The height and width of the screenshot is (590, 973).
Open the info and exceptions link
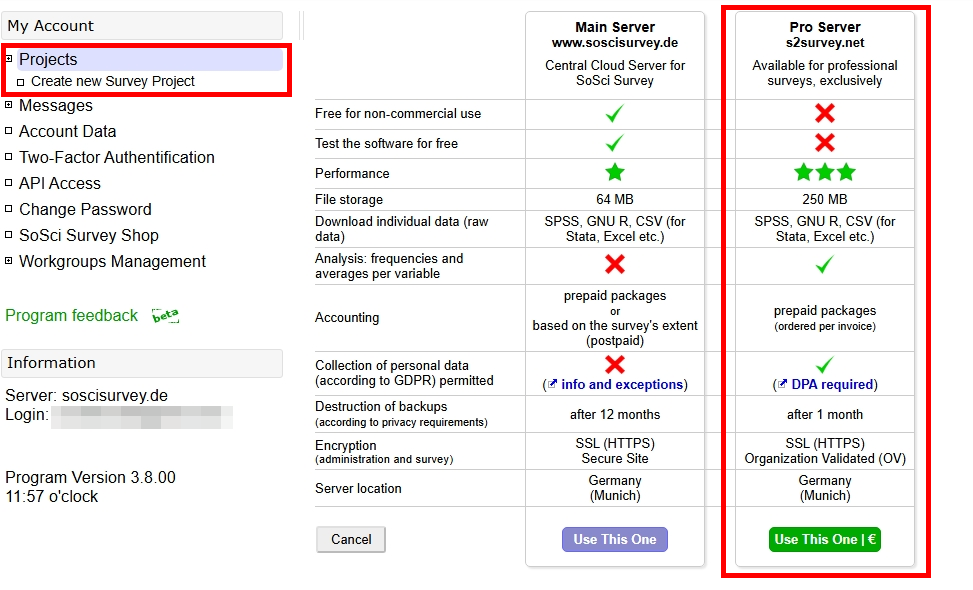(x=622, y=386)
